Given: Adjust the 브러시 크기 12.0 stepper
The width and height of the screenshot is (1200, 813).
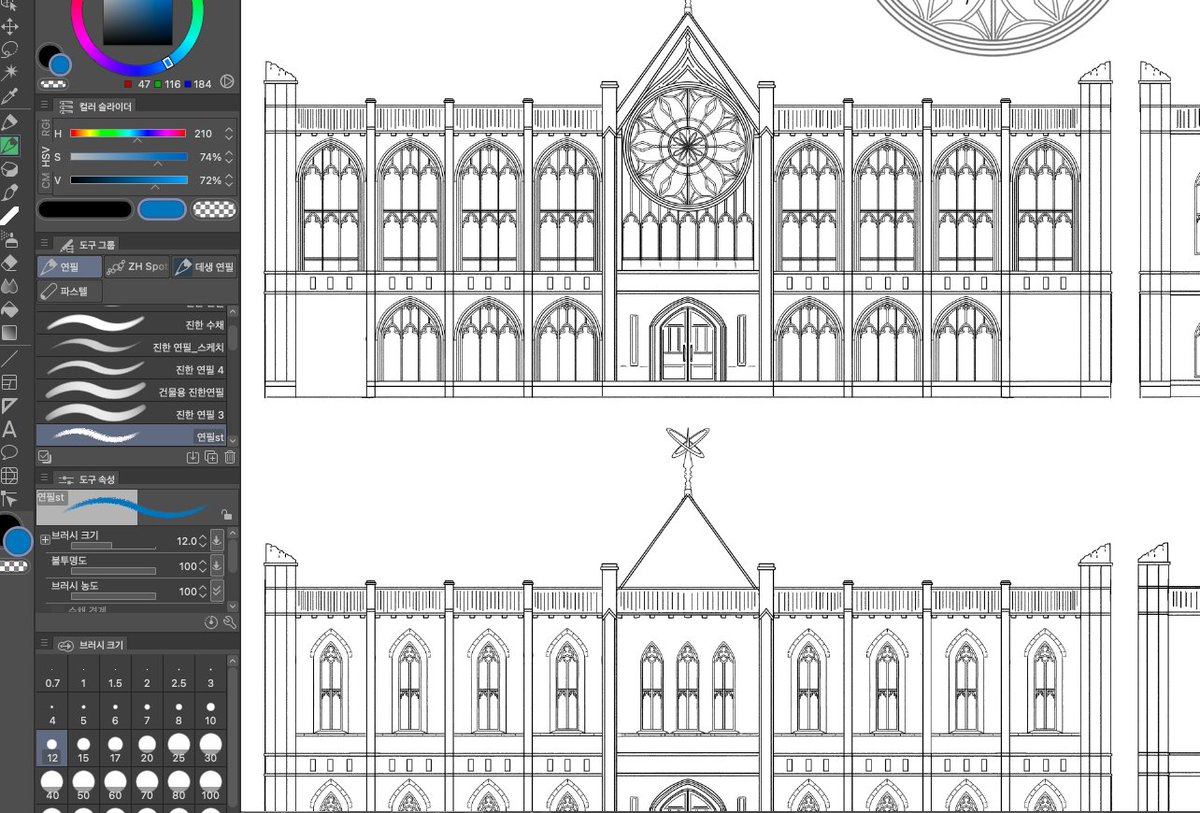Looking at the screenshot, I should 203,540.
